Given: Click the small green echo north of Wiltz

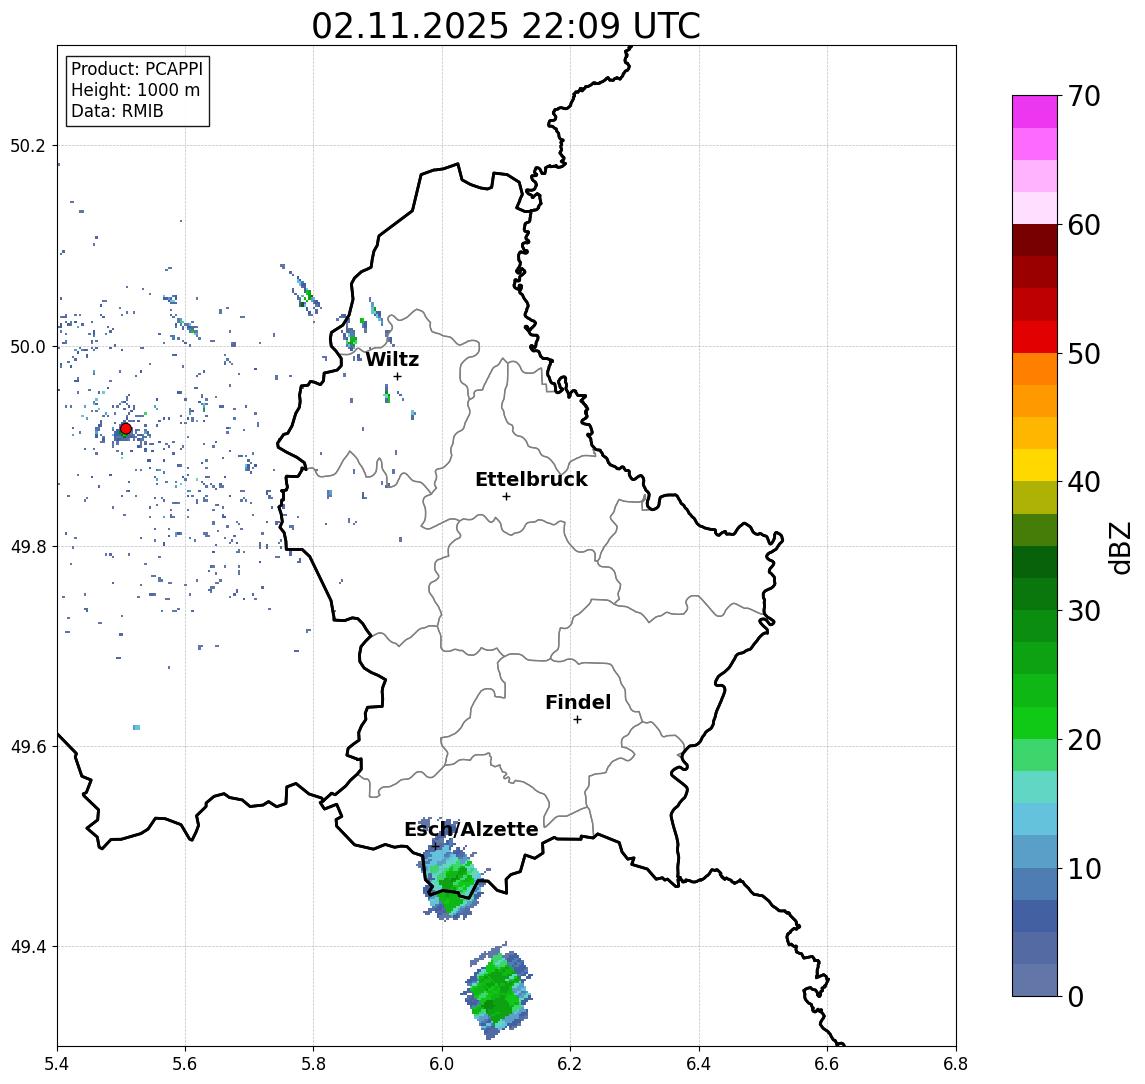Looking at the screenshot, I should click(353, 340).
